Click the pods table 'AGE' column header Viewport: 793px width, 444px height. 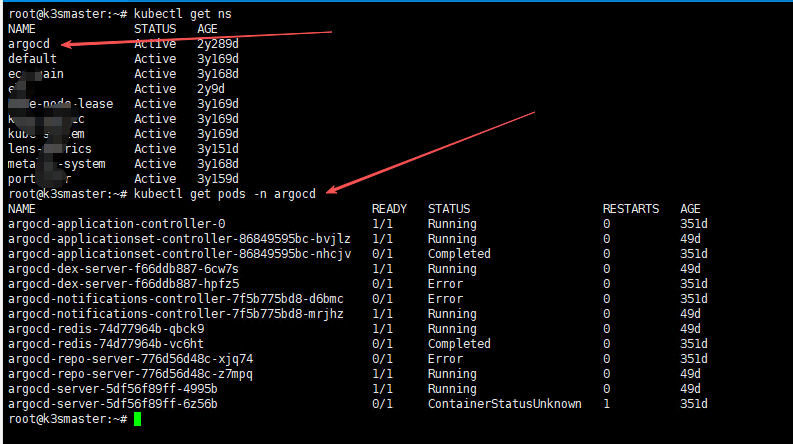coord(690,209)
